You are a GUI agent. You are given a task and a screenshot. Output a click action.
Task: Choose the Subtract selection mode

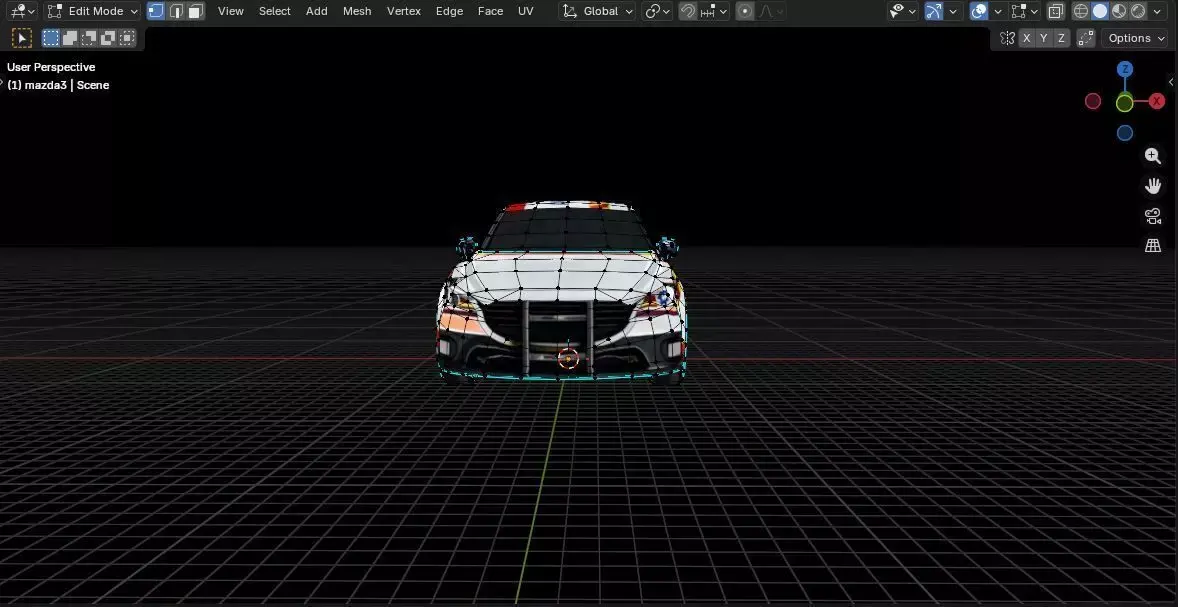pyautogui.click(x=89, y=38)
